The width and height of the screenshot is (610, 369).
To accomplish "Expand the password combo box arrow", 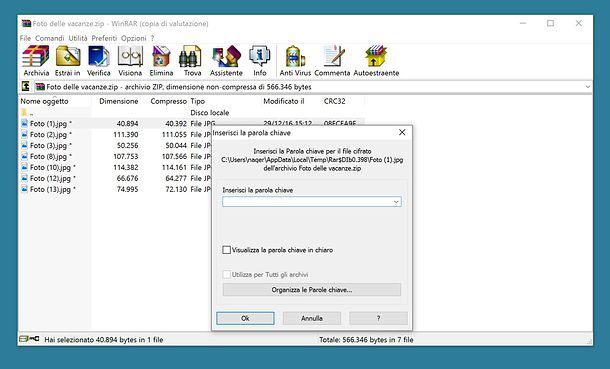I will pyautogui.click(x=396, y=202).
